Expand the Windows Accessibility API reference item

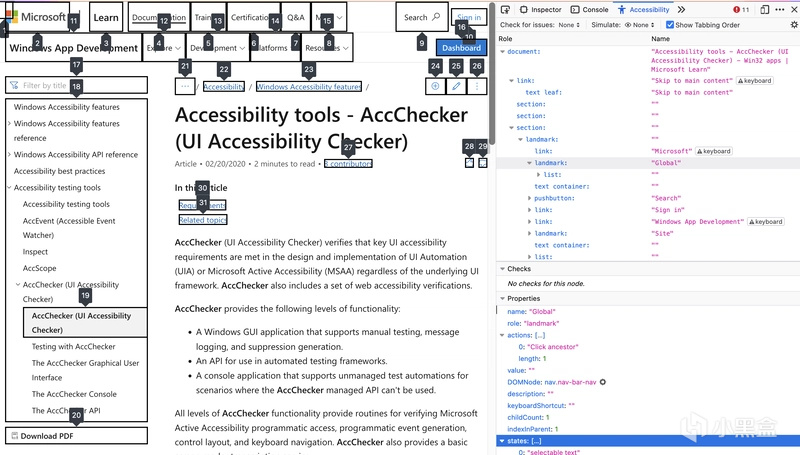point(9,155)
